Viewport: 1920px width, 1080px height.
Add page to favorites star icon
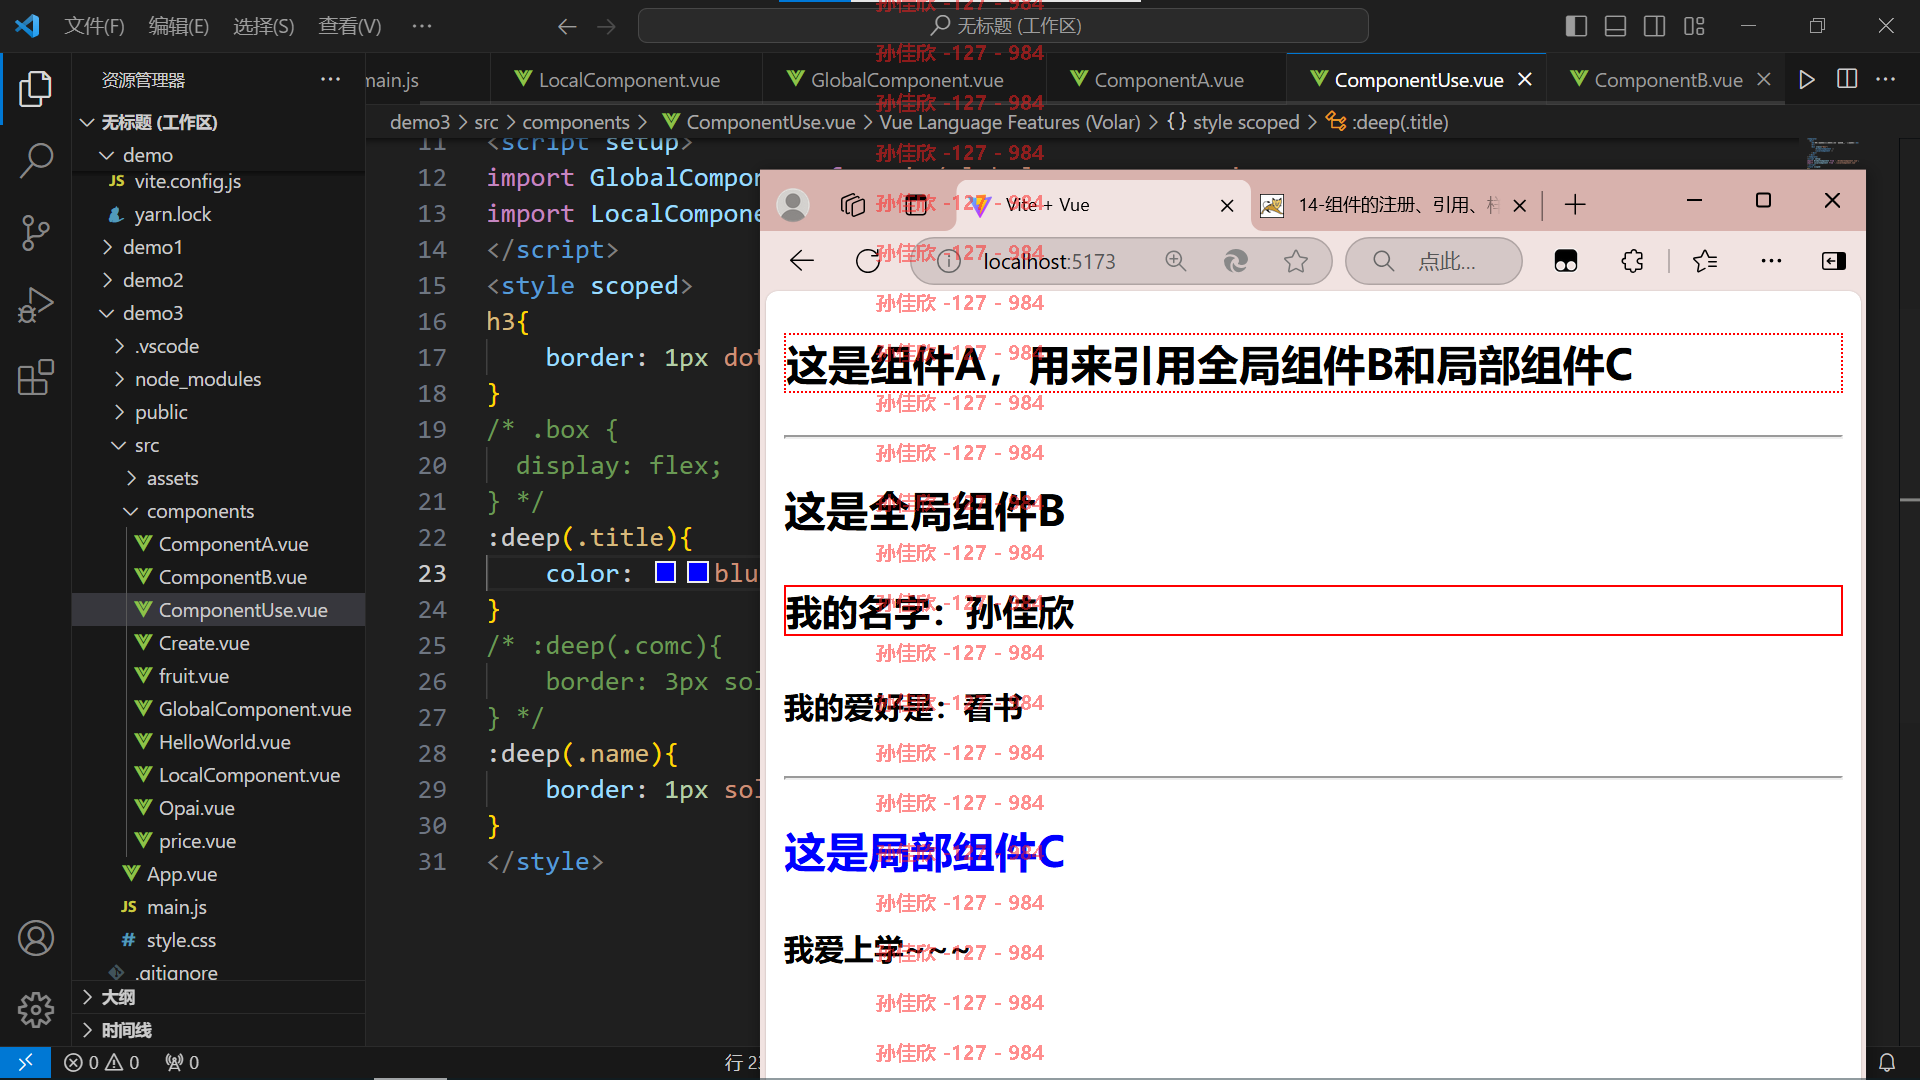coord(1296,261)
